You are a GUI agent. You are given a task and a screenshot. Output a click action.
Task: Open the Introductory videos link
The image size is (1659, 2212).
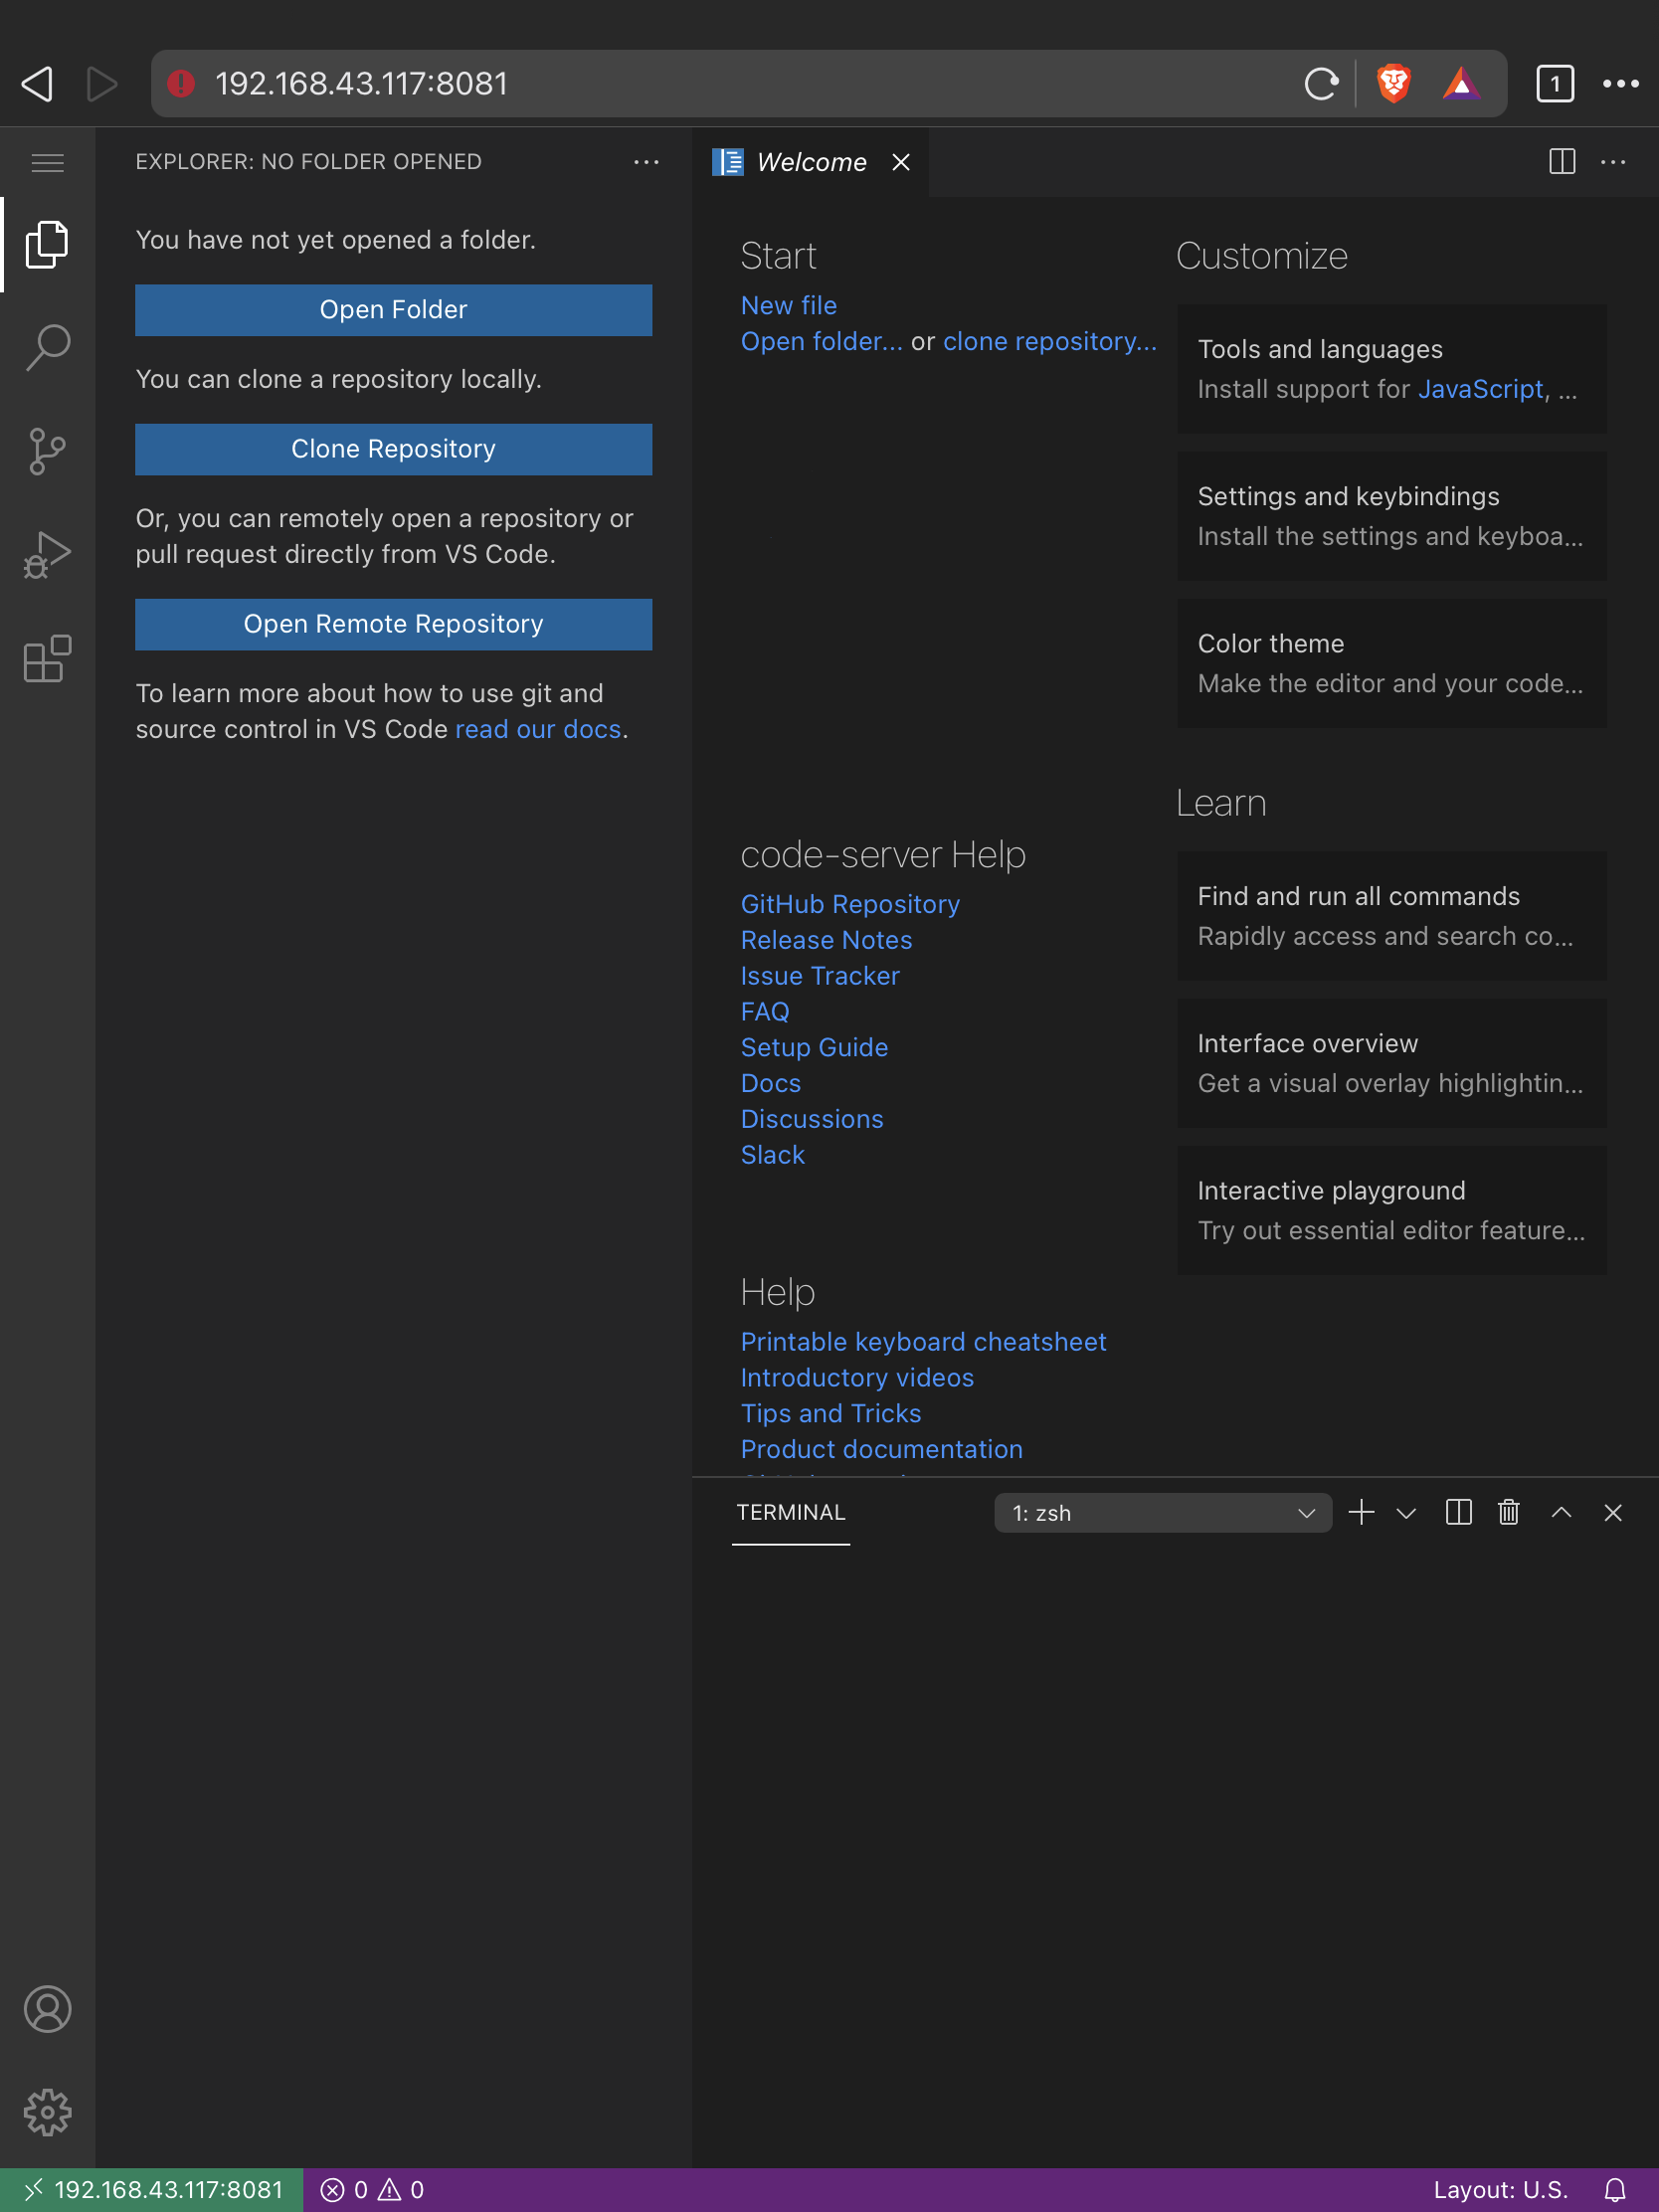[x=857, y=1378]
